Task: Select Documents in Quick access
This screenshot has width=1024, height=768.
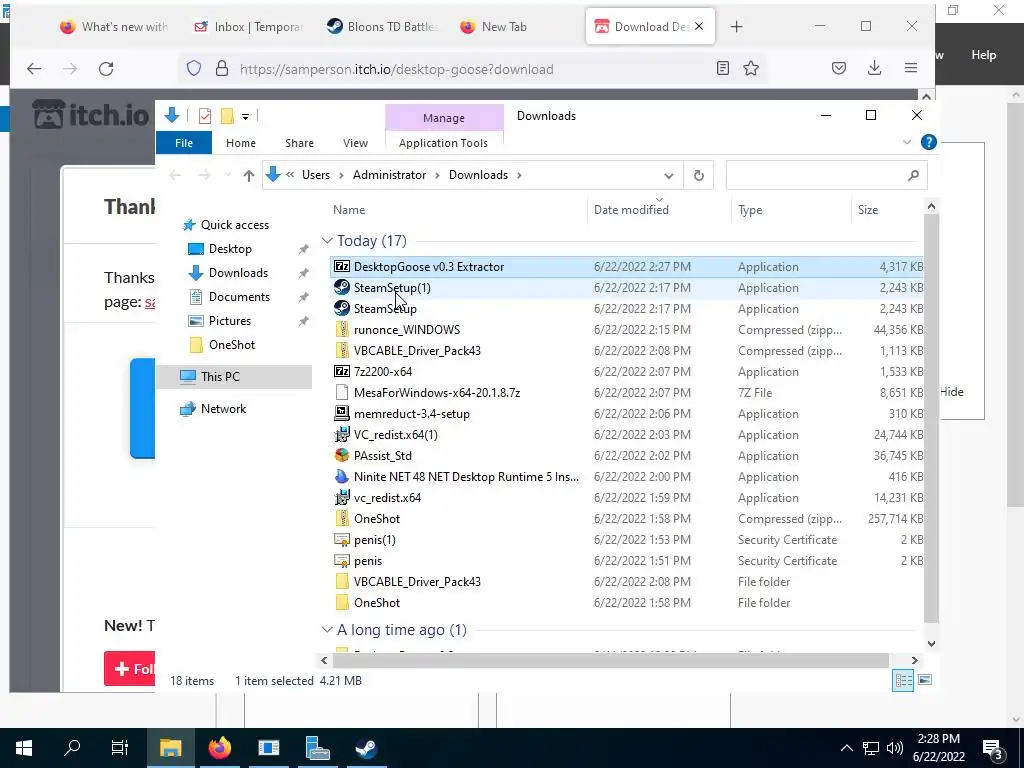Action: [239, 297]
